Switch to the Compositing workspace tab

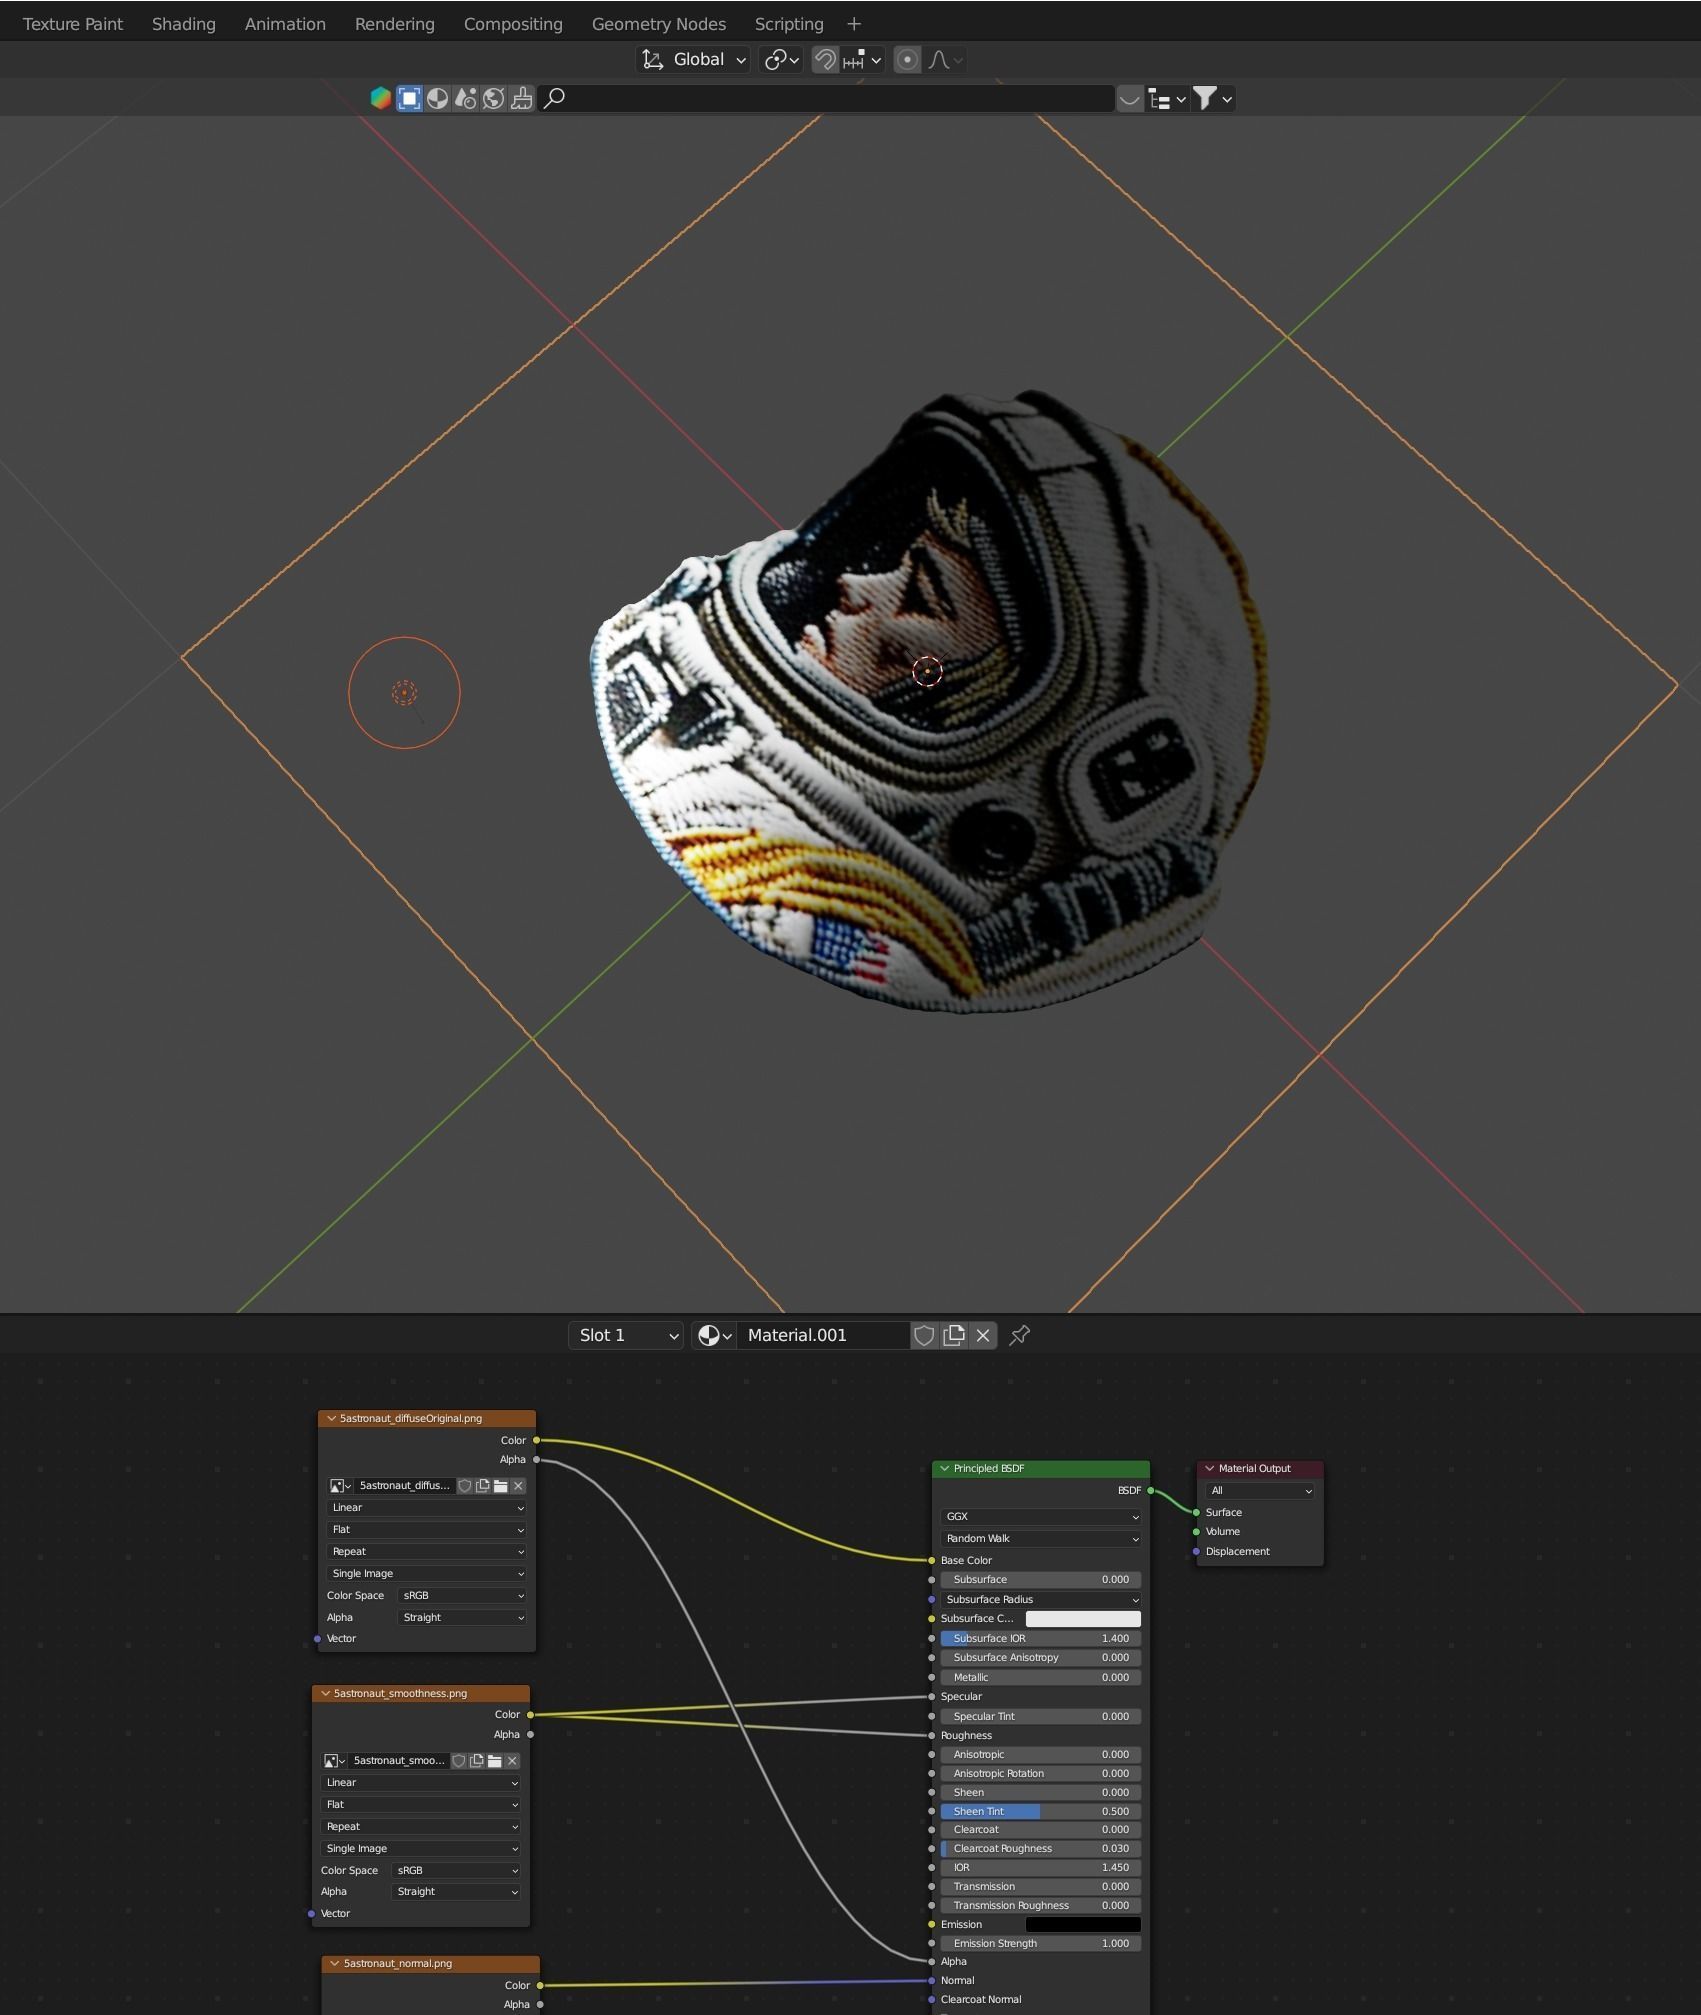[513, 24]
